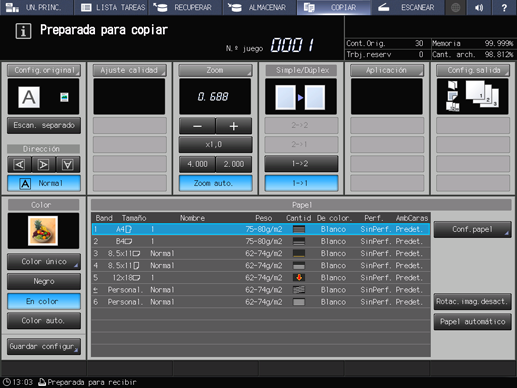Toggle Zoom auto.
The image size is (517, 388).
[215, 183]
